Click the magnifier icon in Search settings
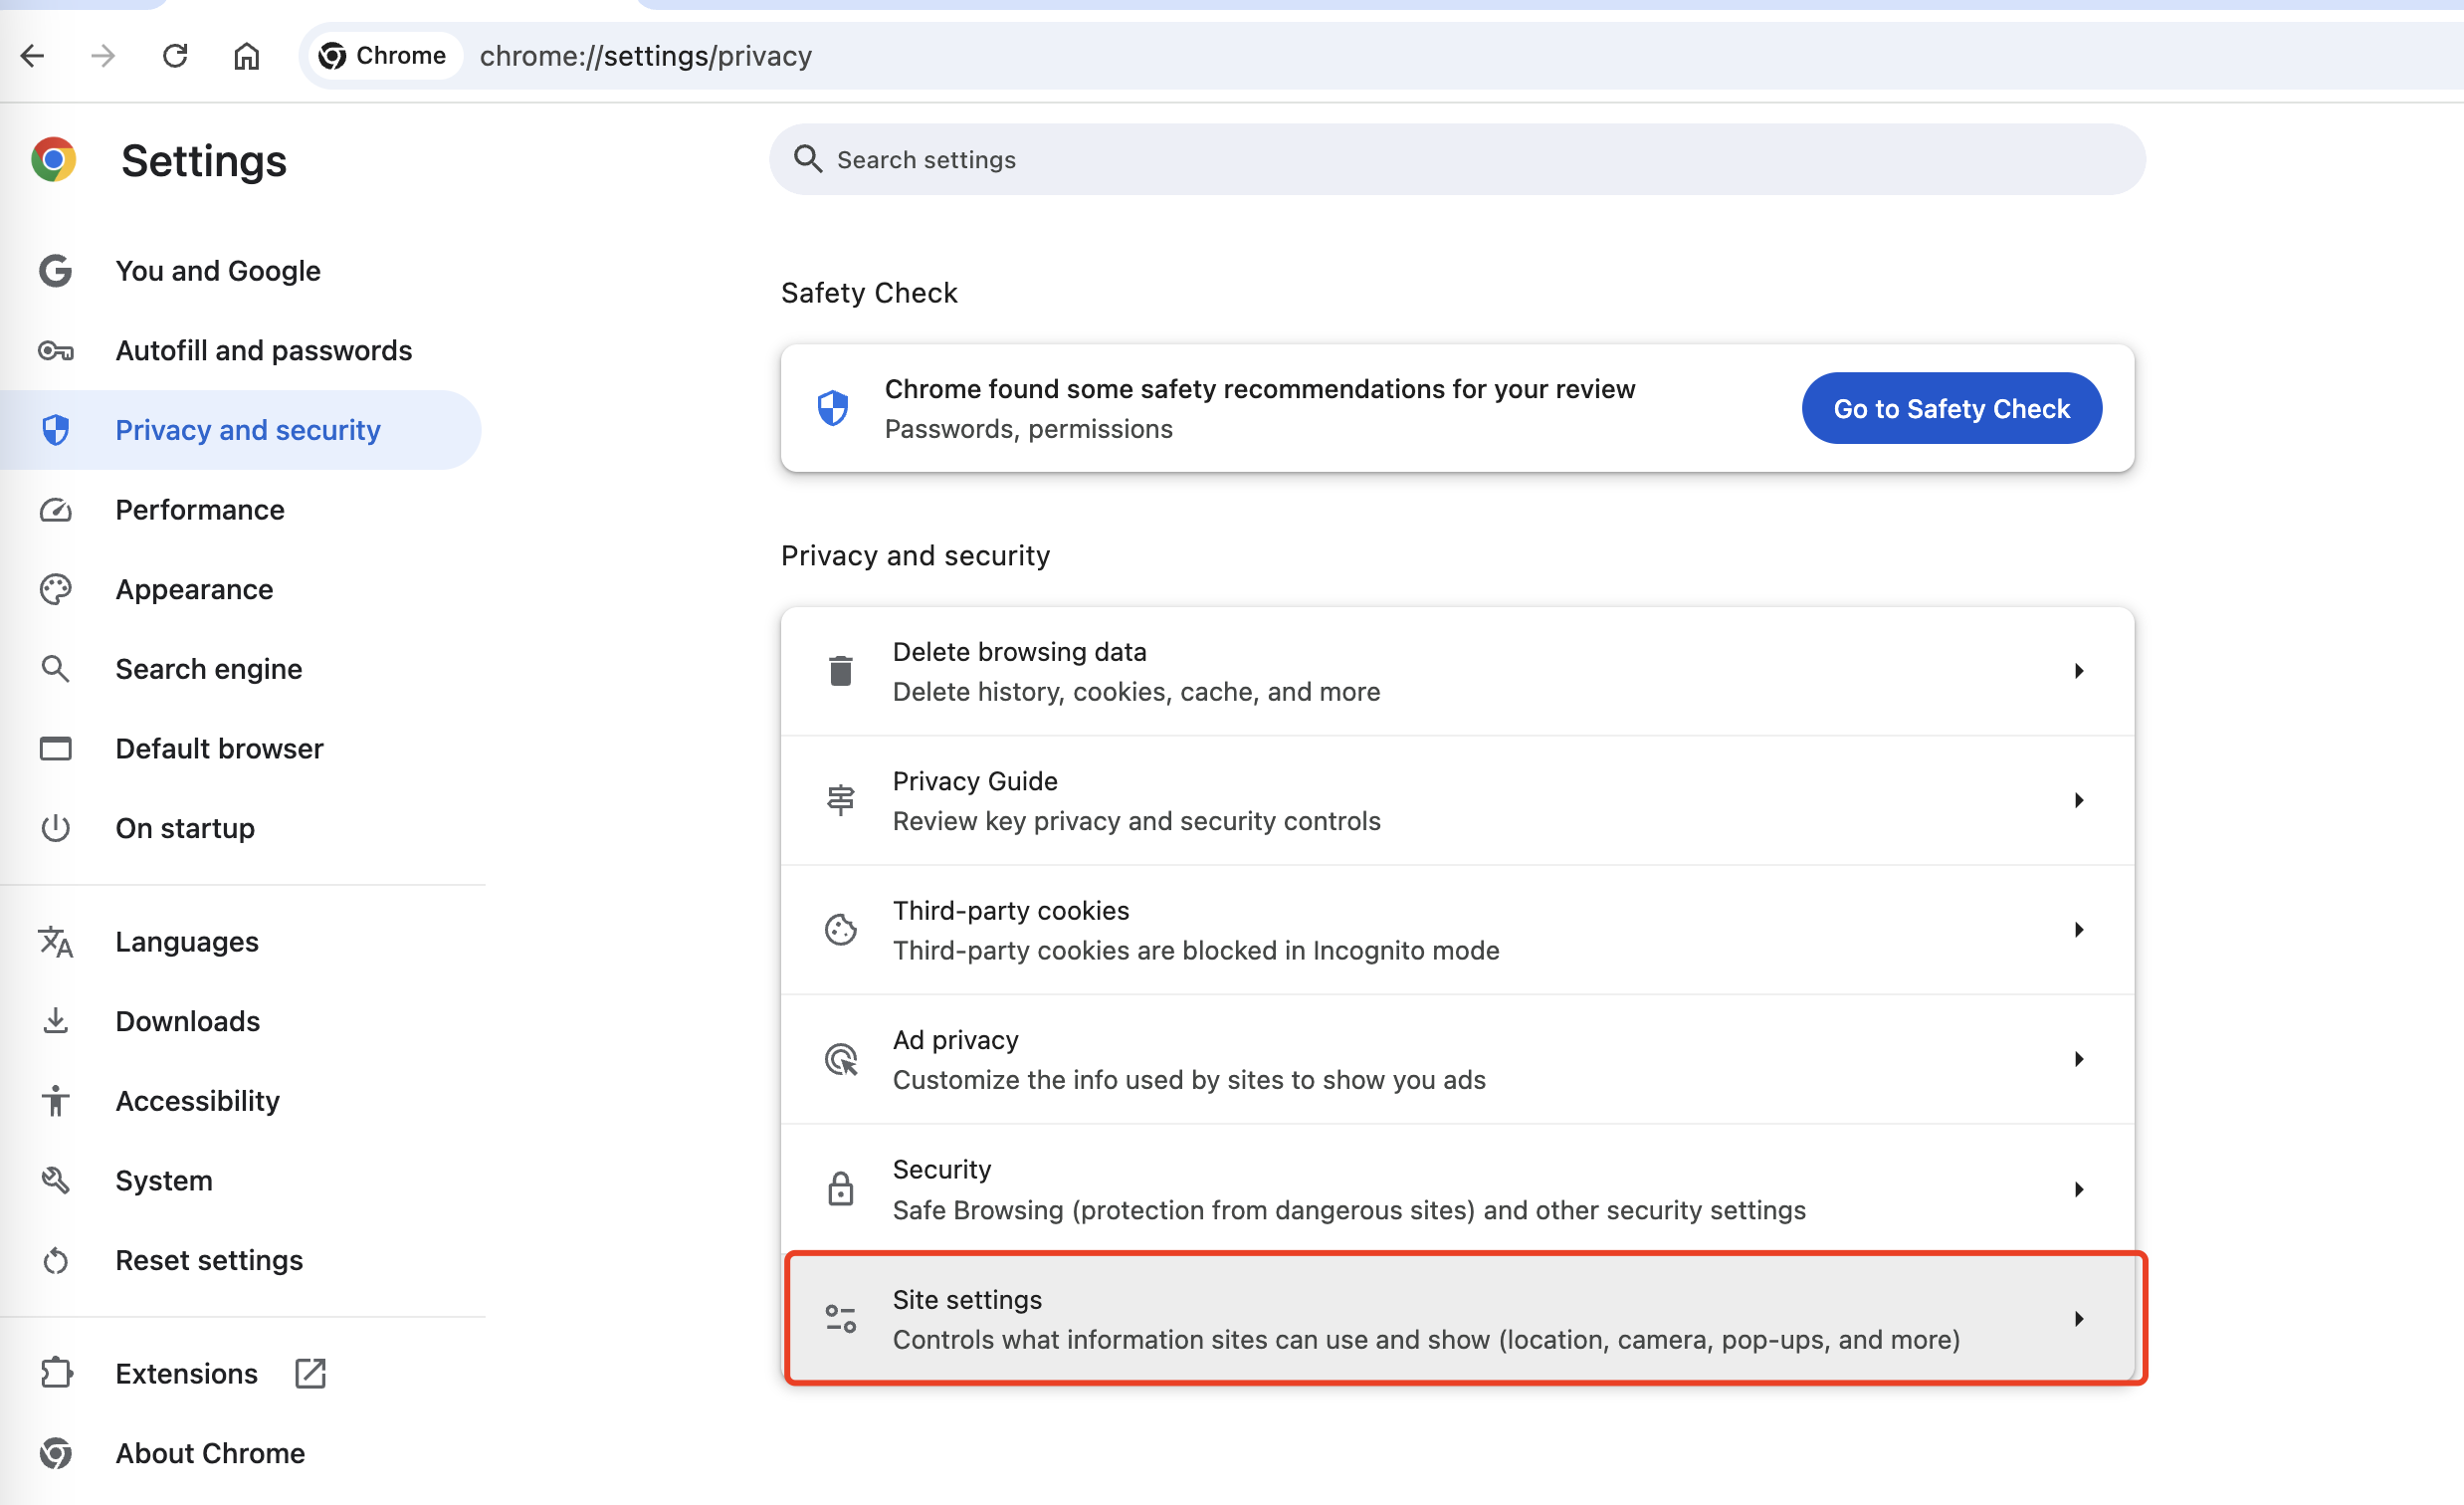Screen dimensions: 2464x1505 click(x=808, y=160)
